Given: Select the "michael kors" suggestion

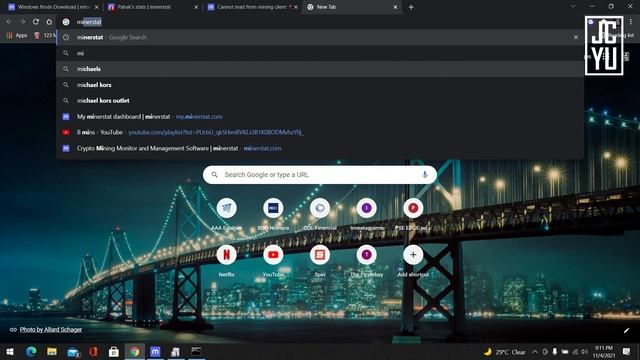Looking at the screenshot, I should coord(320,85).
